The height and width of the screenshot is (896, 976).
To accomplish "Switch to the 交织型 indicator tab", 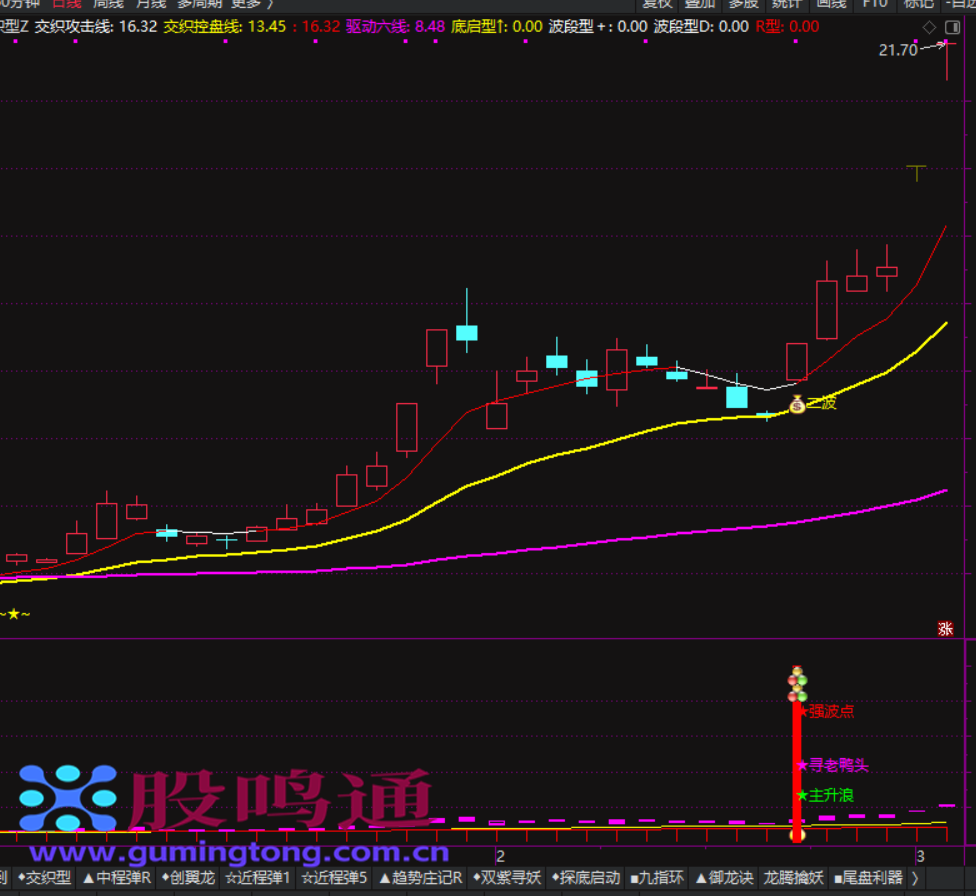I will 44,878.
